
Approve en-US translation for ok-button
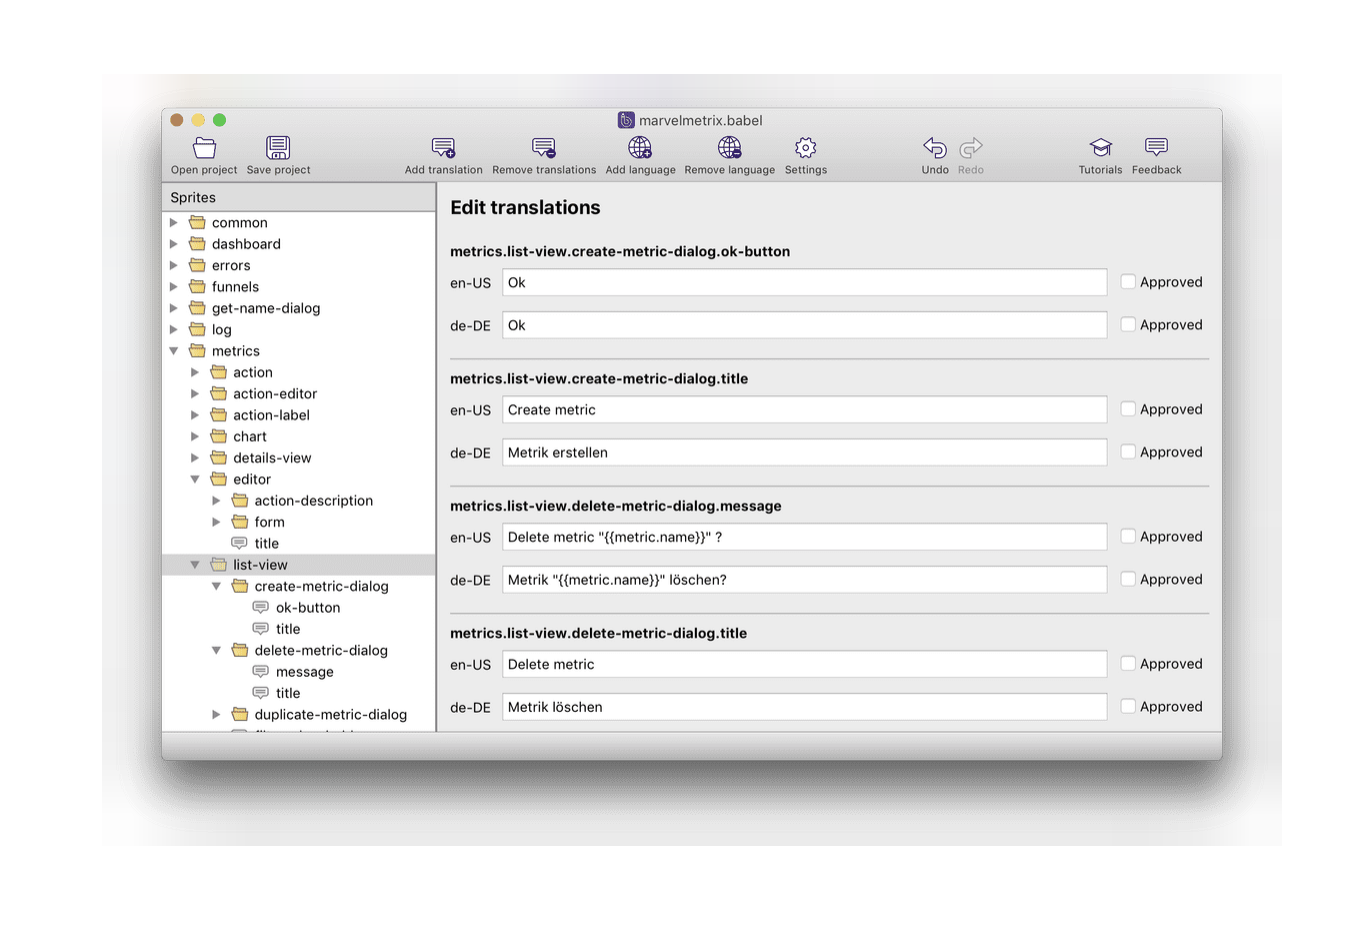coord(1128,282)
